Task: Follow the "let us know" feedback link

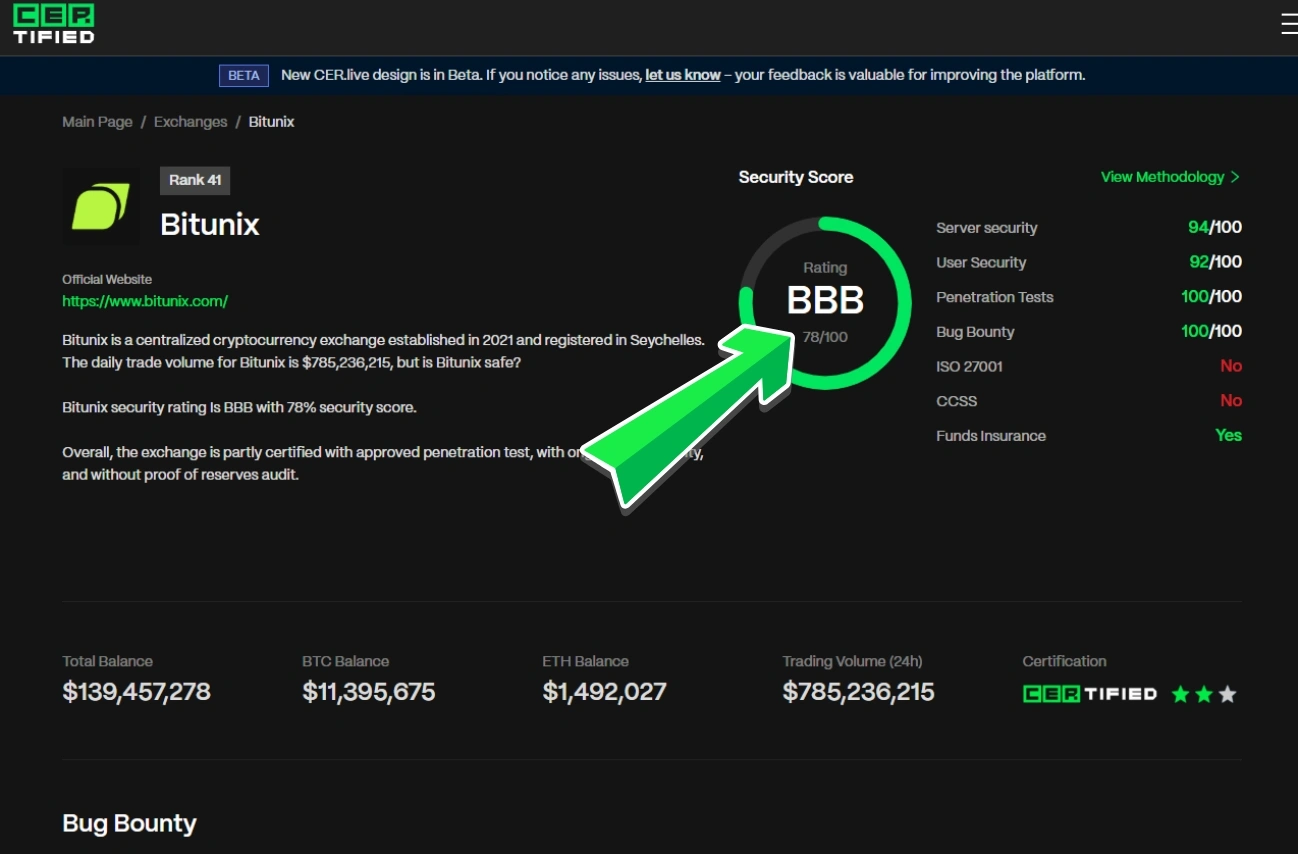Action: tap(683, 75)
